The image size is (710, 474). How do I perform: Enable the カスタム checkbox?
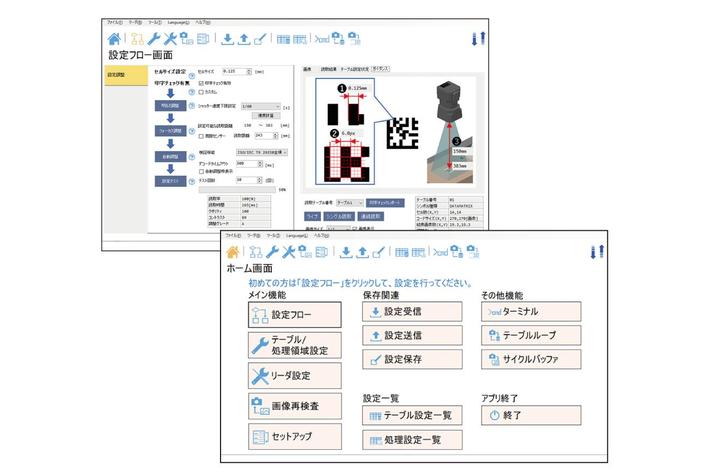click(x=200, y=92)
